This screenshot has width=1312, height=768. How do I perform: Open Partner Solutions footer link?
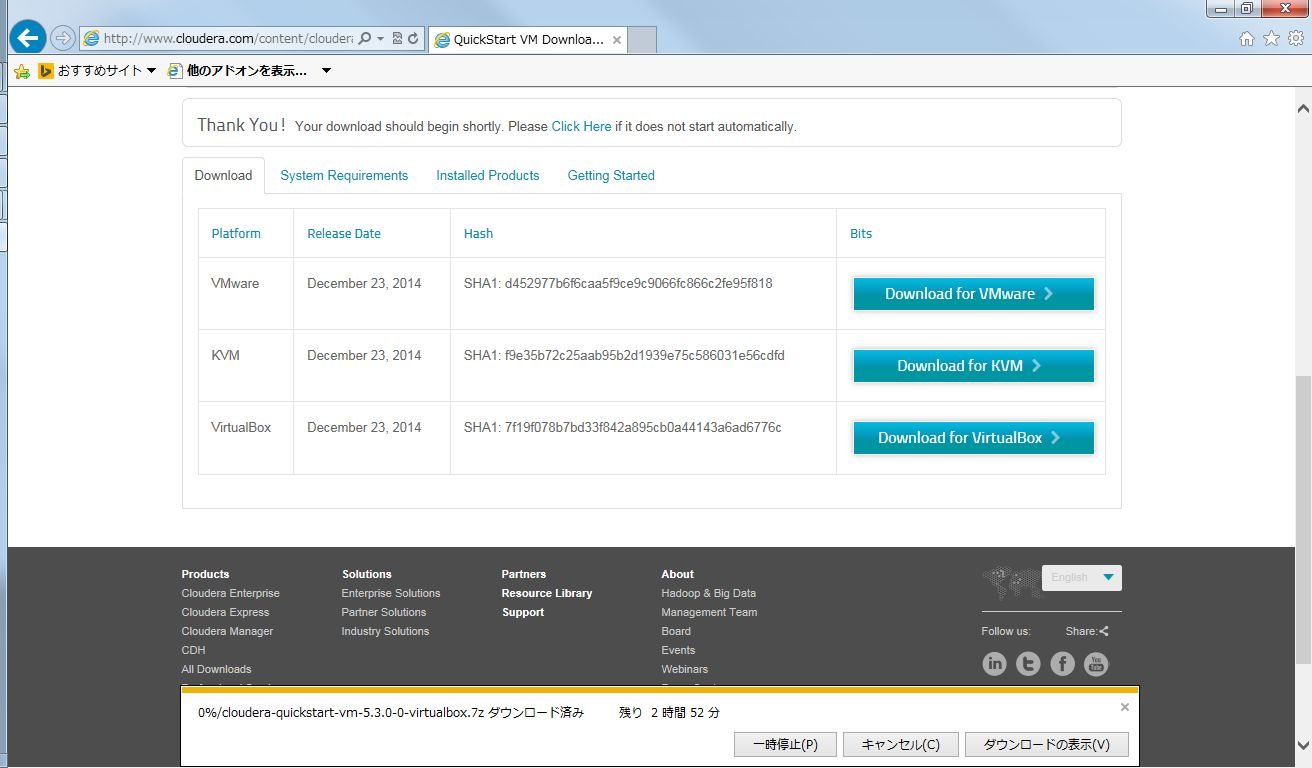tap(384, 612)
